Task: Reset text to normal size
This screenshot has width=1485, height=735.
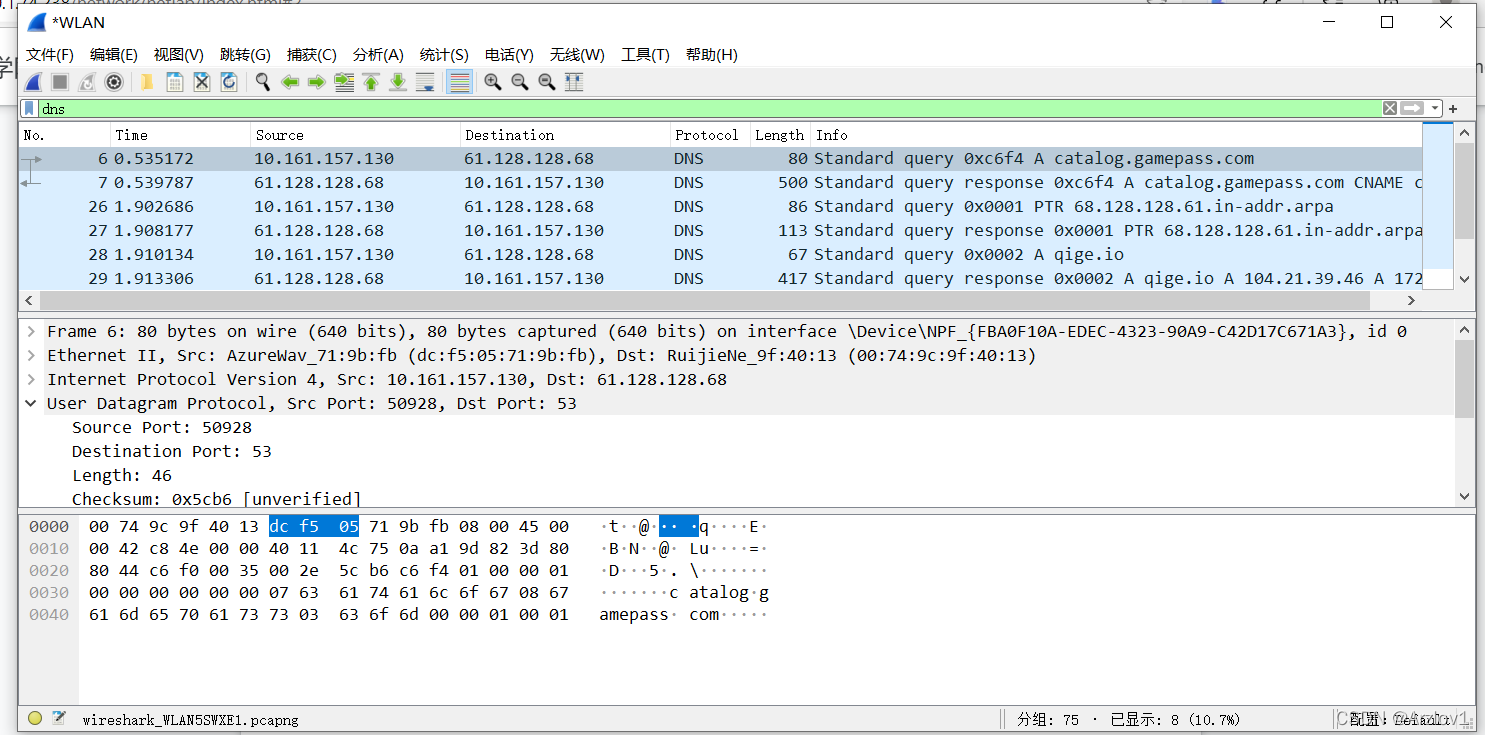Action: (546, 82)
